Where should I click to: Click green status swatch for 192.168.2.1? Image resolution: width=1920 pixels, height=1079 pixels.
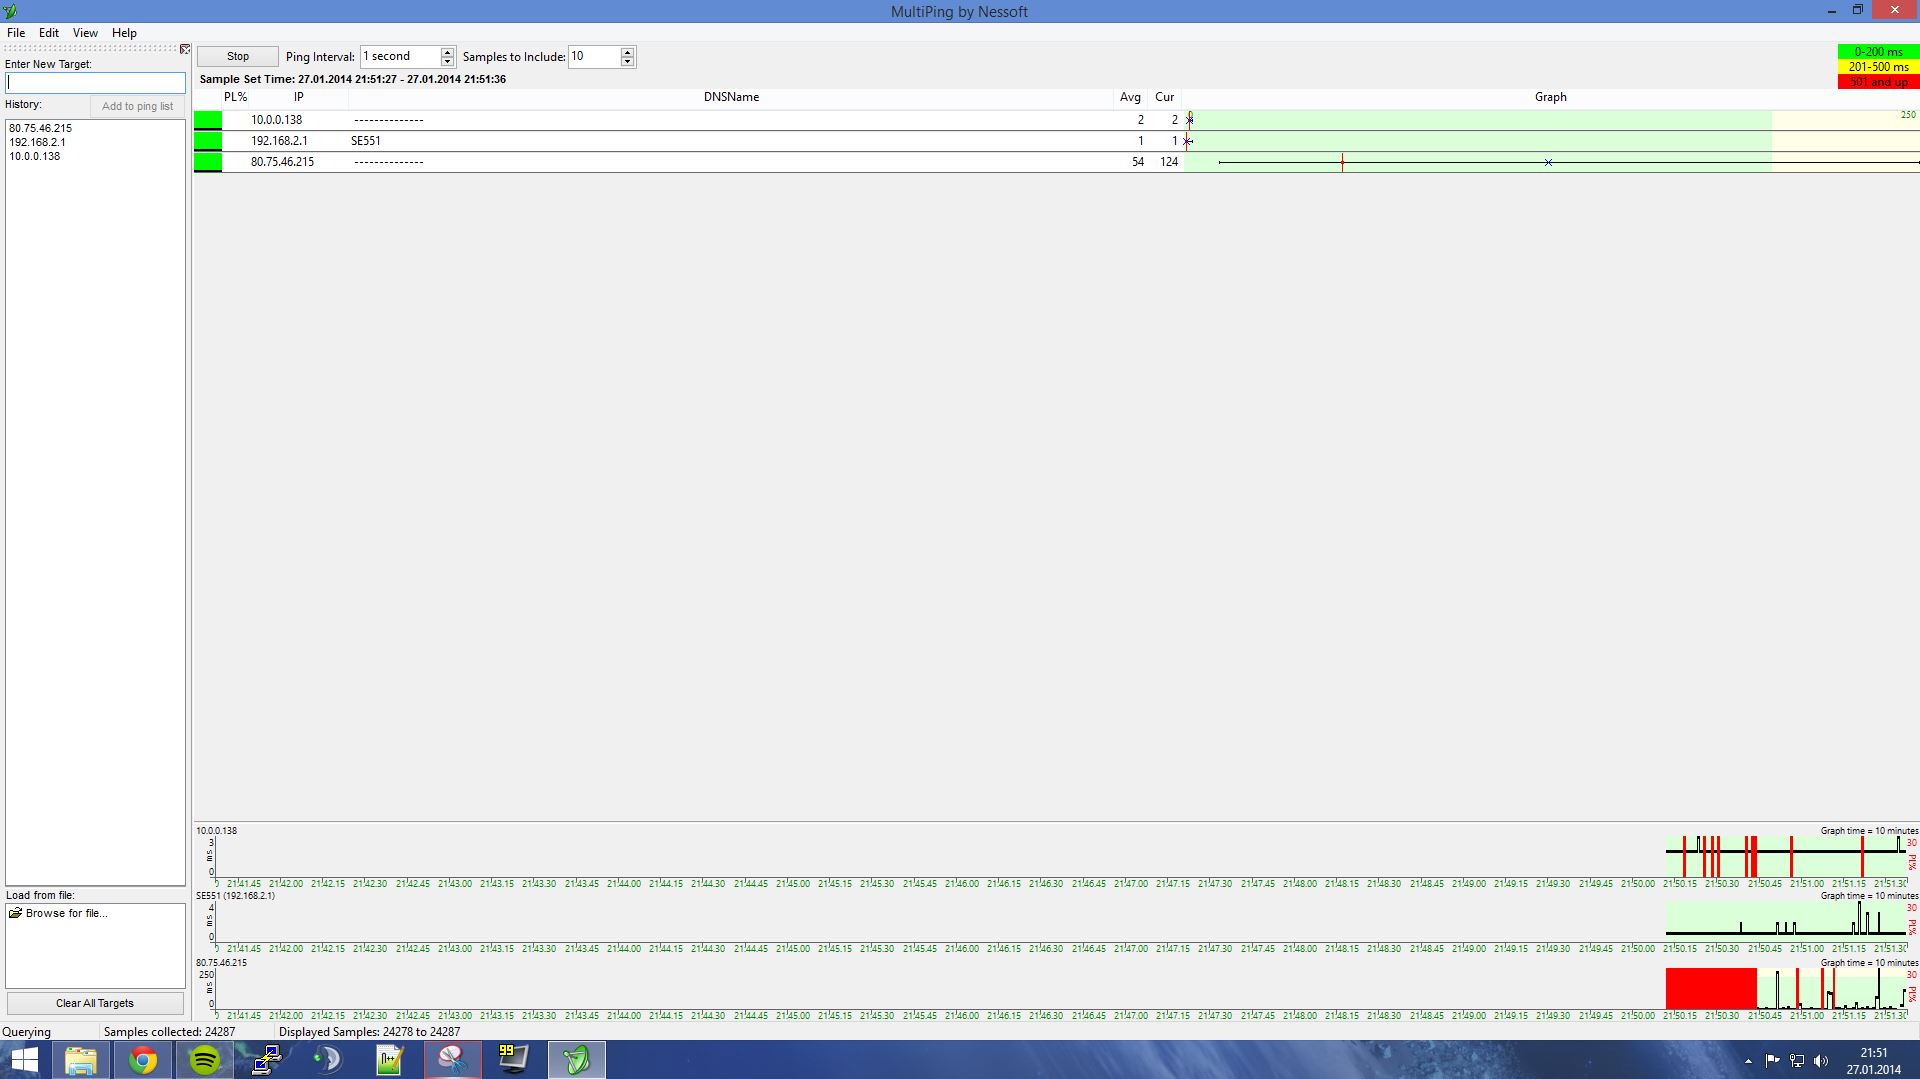click(x=208, y=141)
